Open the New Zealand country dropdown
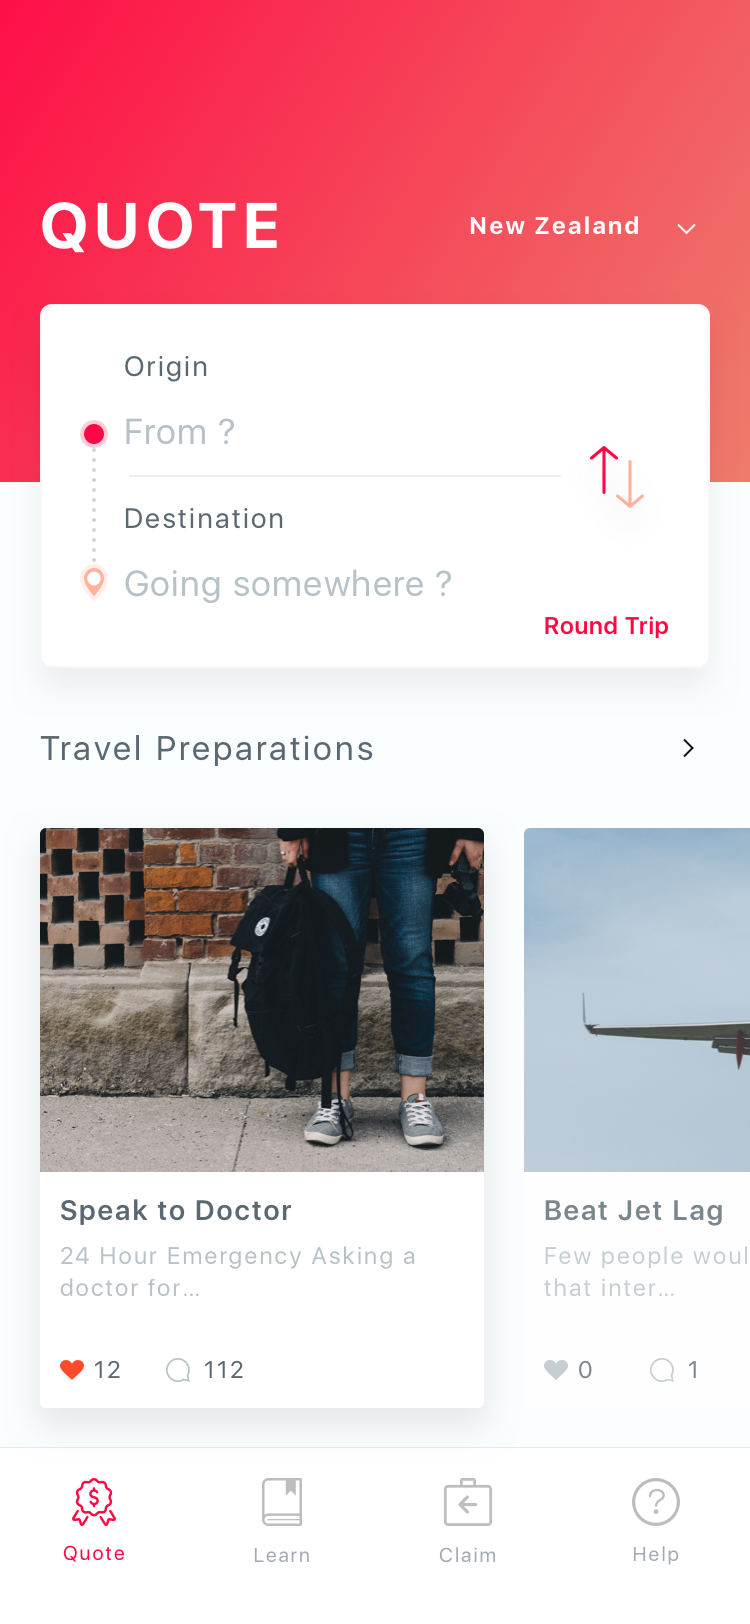Image resolution: width=750 pixels, height=1624 pixels. (555, 226)
